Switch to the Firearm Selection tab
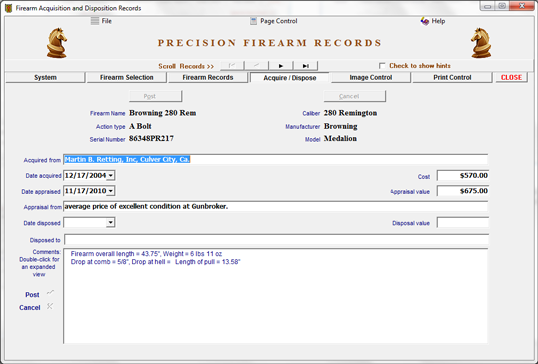 [x=127, y=78]
